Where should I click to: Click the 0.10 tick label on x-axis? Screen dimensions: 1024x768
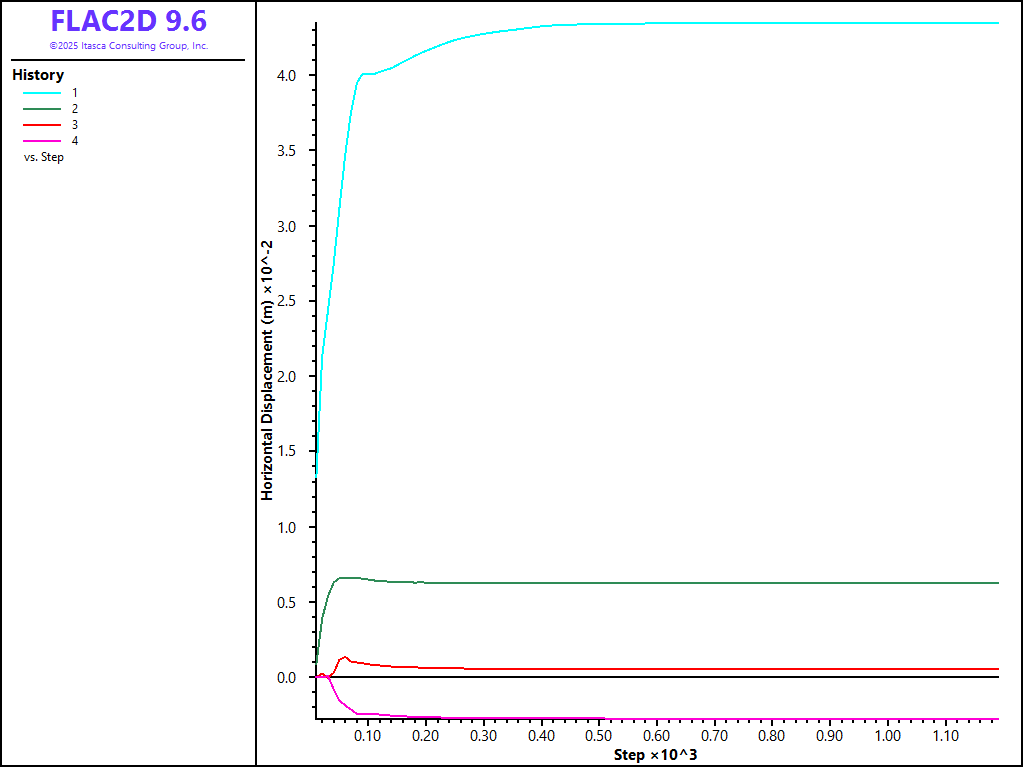pyautogui.click(x=367, y=736)
